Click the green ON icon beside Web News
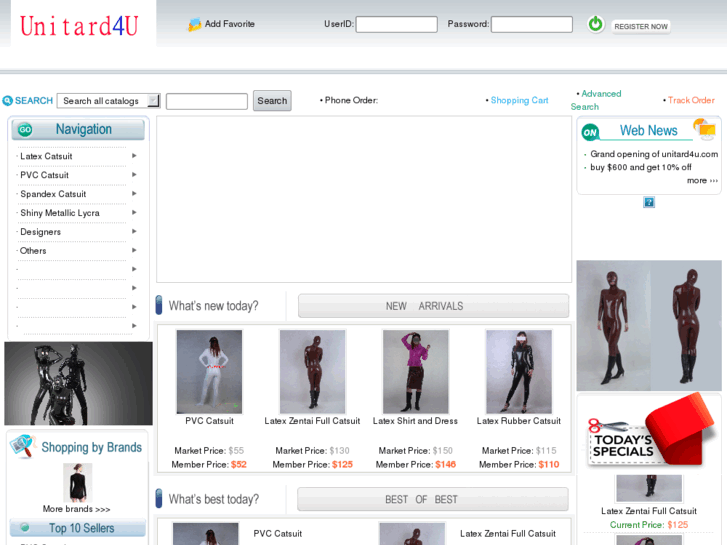The width and height of the screenshot is (727, 545). [590, 133]
